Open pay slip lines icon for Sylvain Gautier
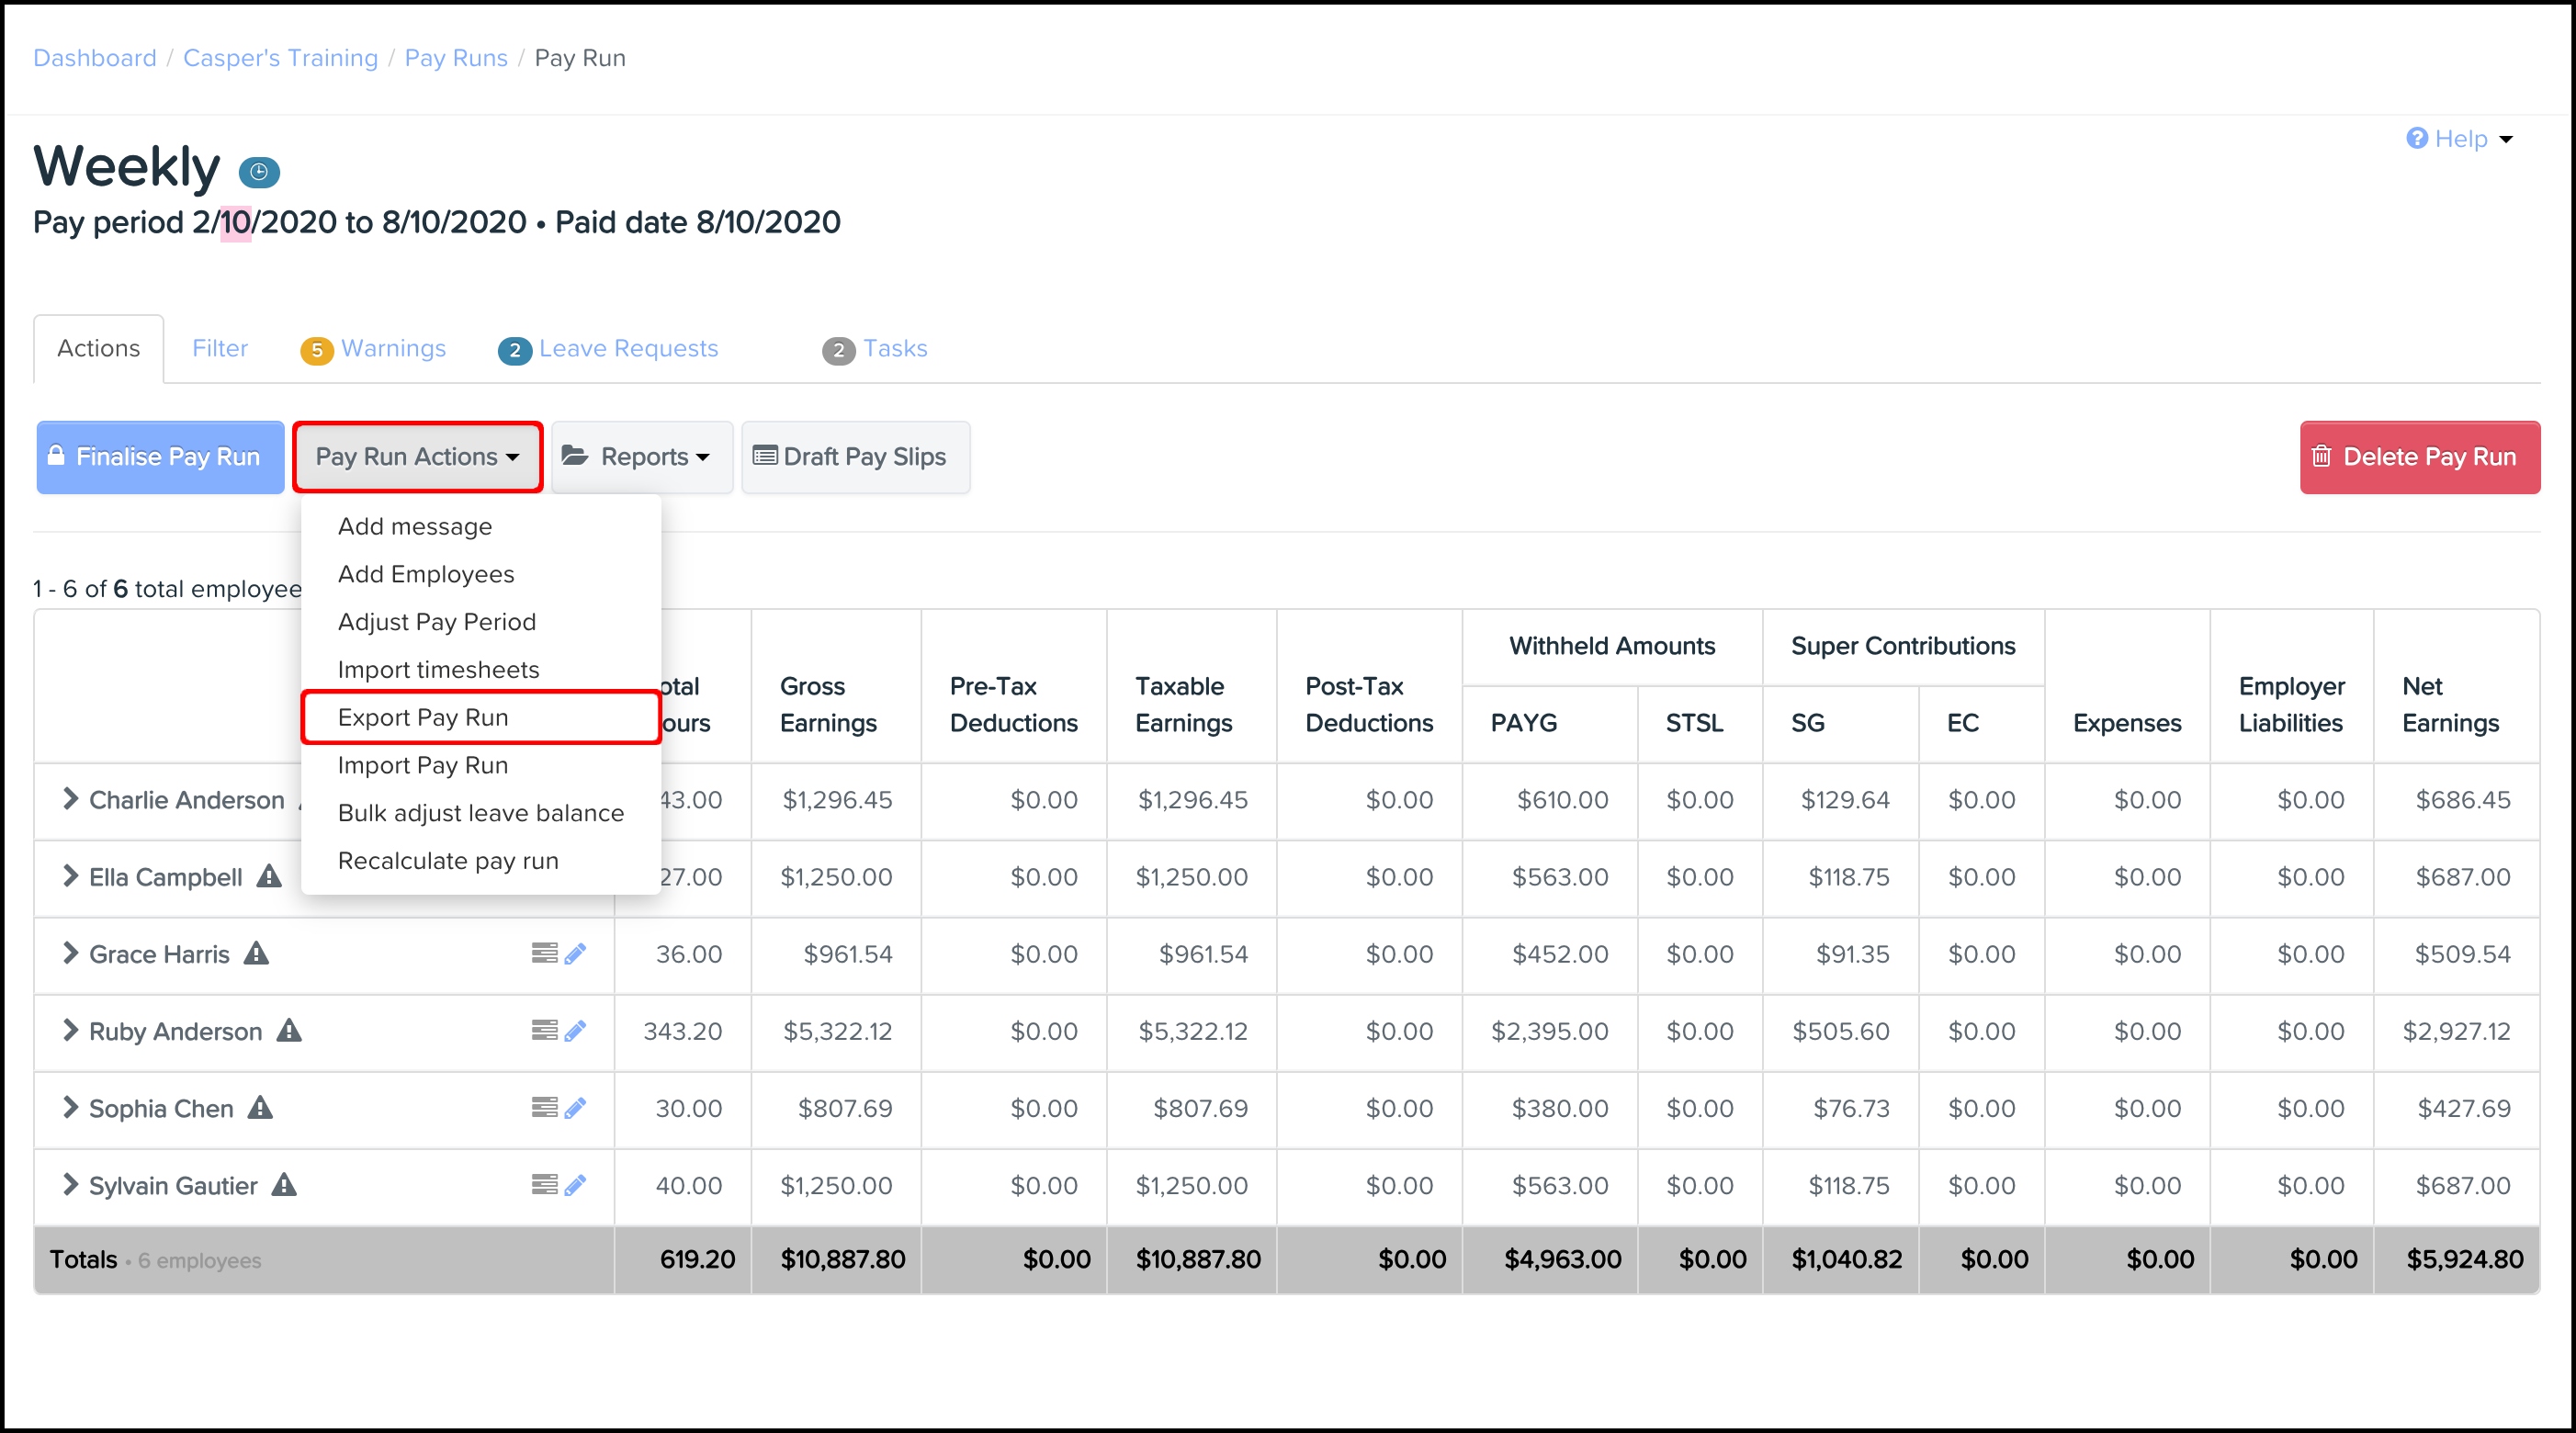This screenshot has height=1433, width=2576. (544, 1185)
